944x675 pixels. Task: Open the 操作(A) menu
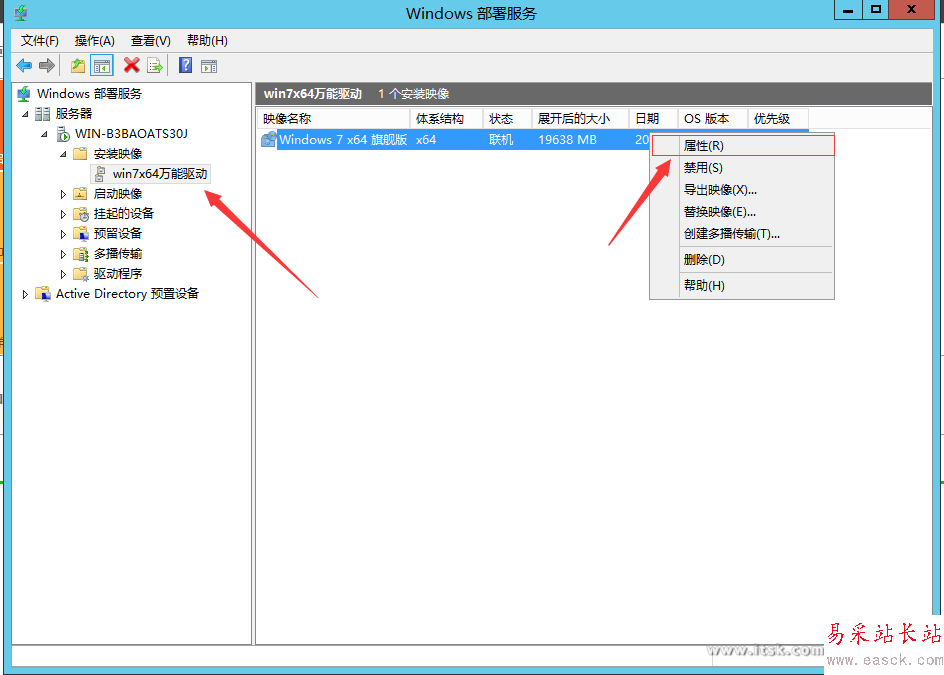(95, 40)
